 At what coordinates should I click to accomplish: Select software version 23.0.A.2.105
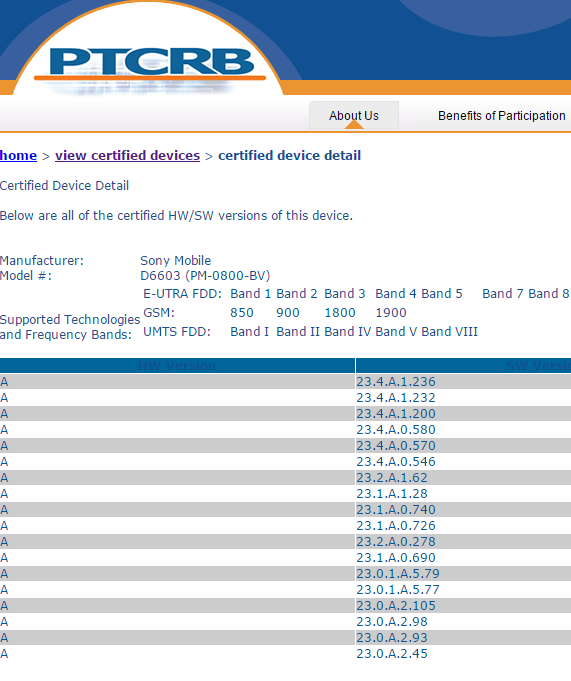pos(396,605)
